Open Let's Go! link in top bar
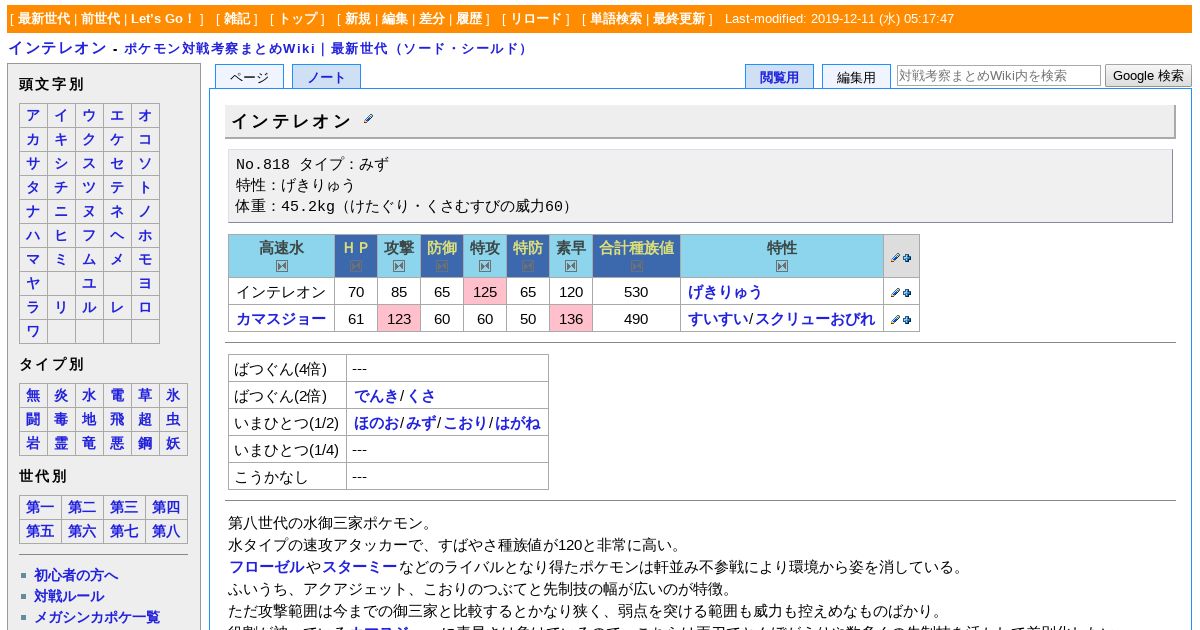Screen dimensions: 1200x630 163,19
